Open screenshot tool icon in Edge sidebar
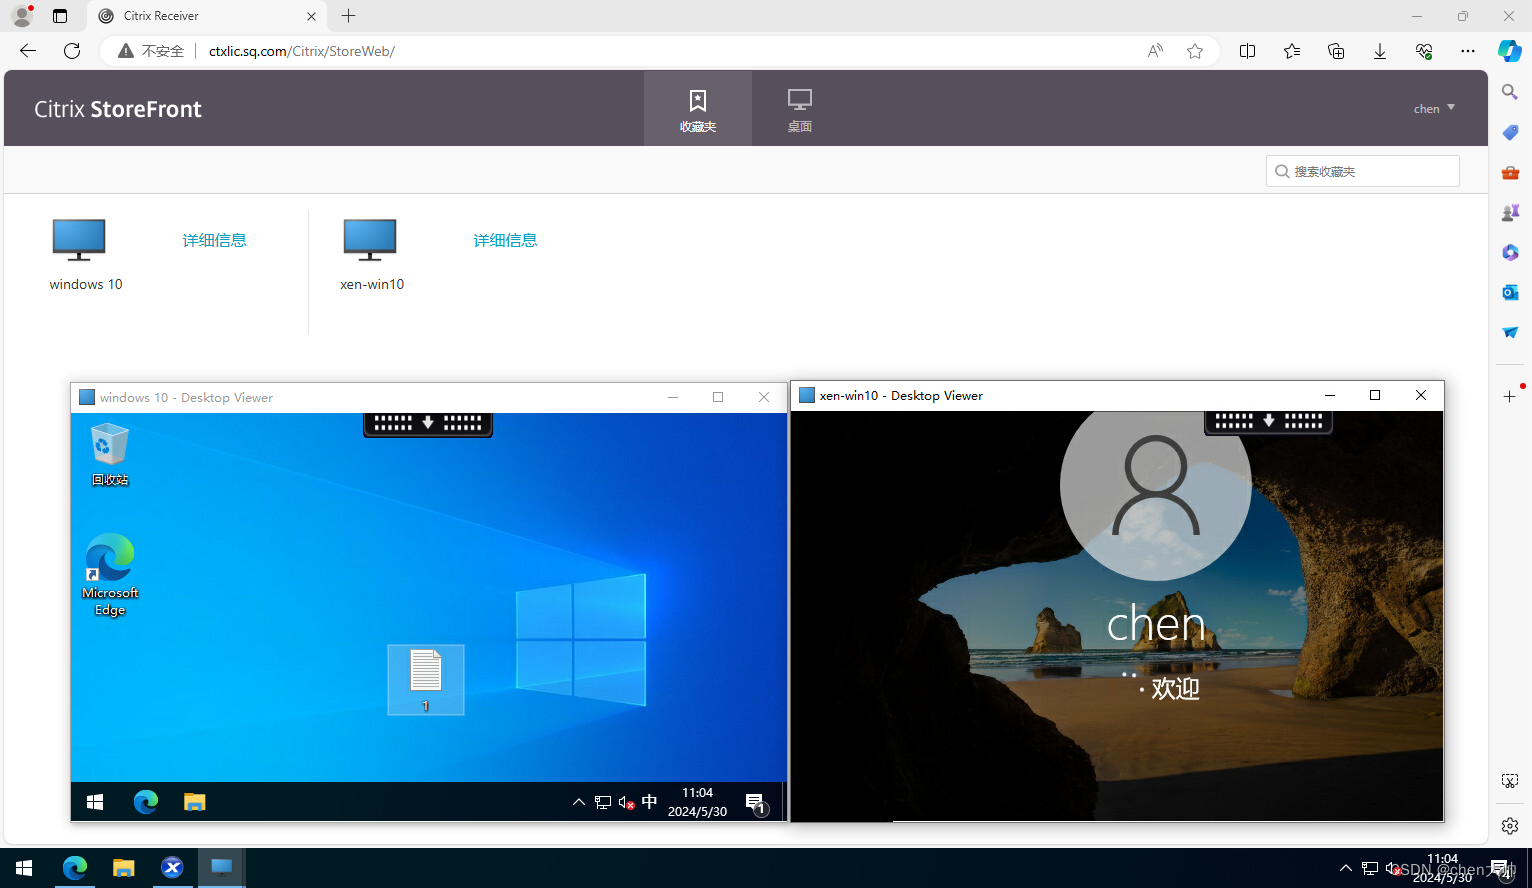This screenshot has height=888, width=1532. pyautogui.click(x=1510, y=781)
